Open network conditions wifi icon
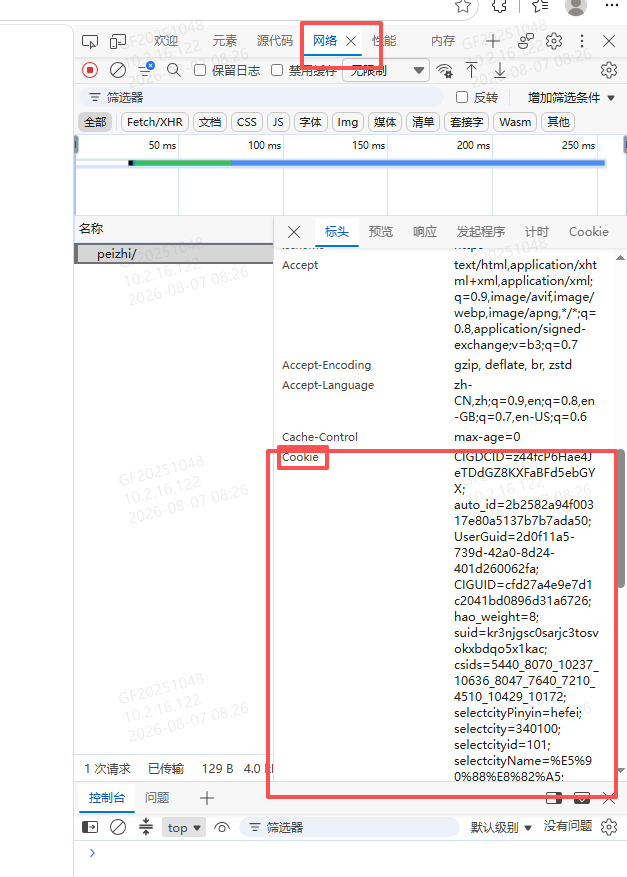This screenshot has height=877, width=627. coord(445,70)
